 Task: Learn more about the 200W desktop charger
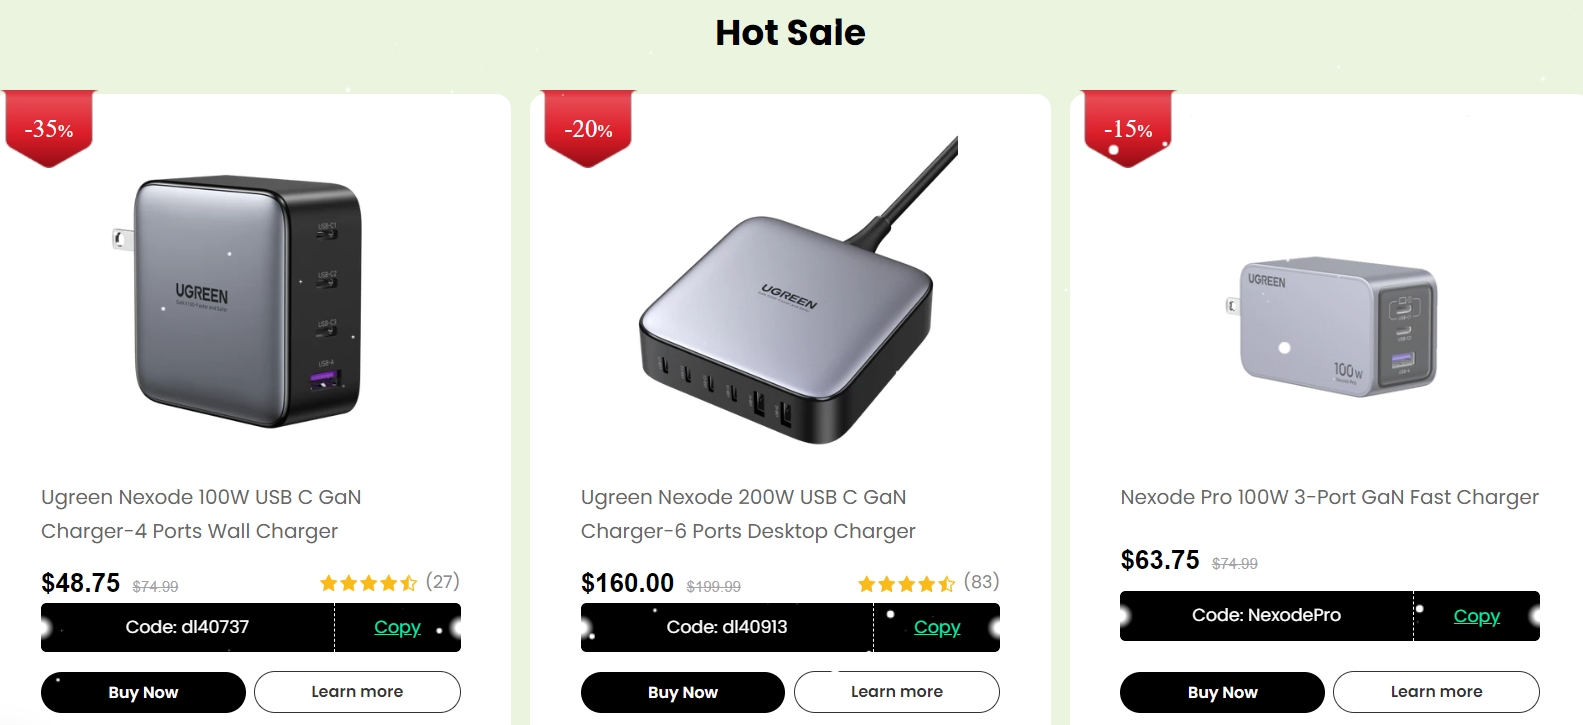pyautogui.click(x=896, y=692)
